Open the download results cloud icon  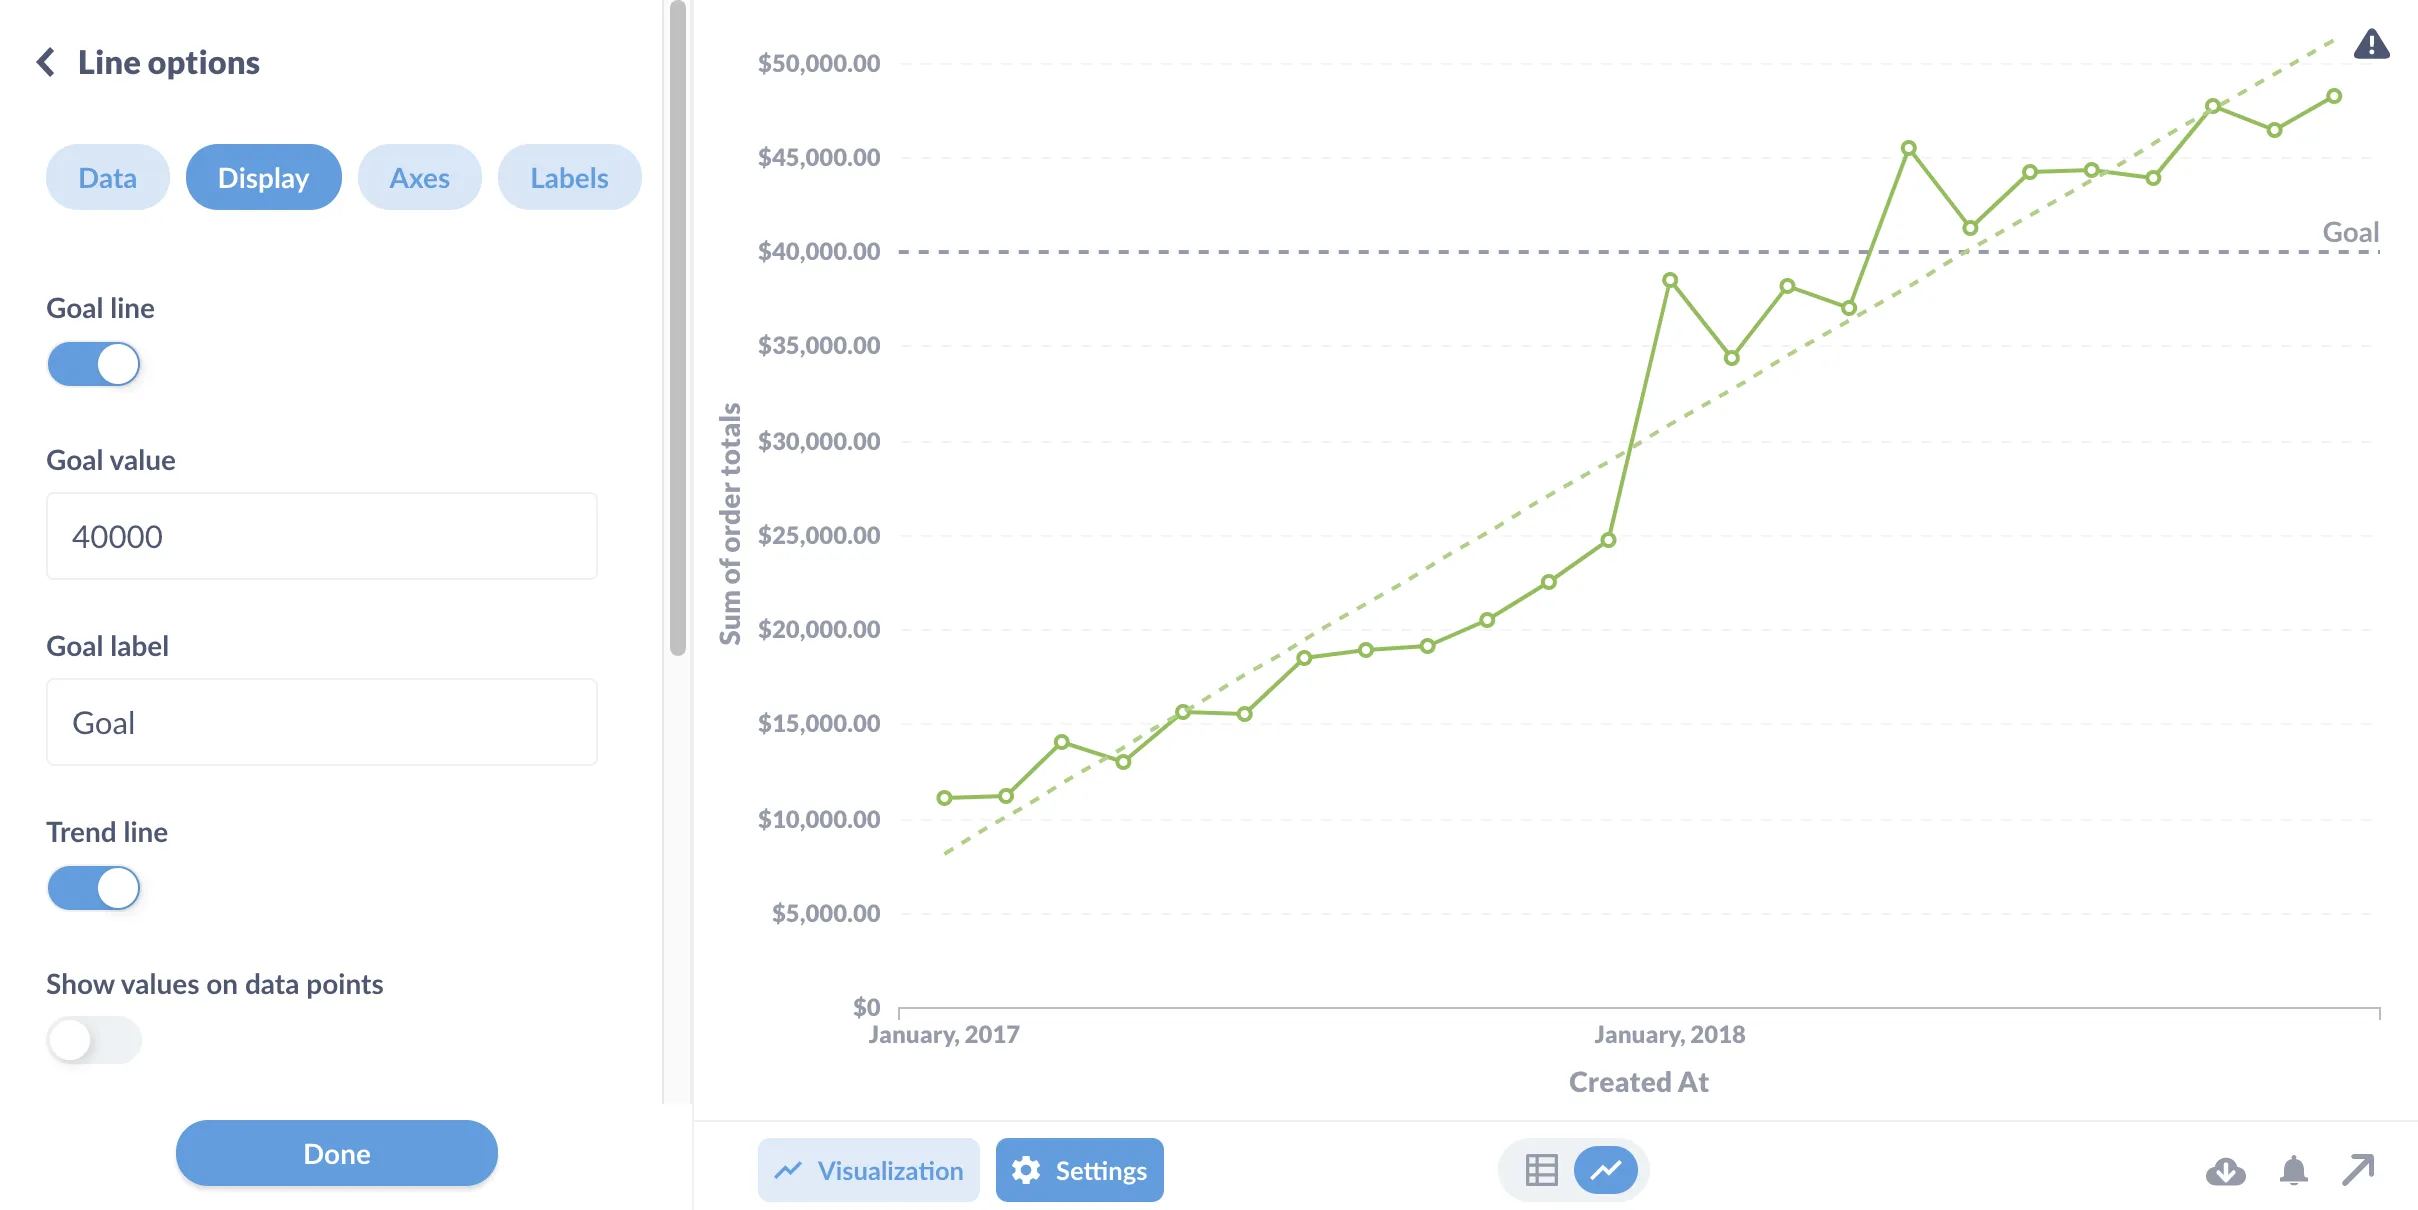pos(2227,1170)
